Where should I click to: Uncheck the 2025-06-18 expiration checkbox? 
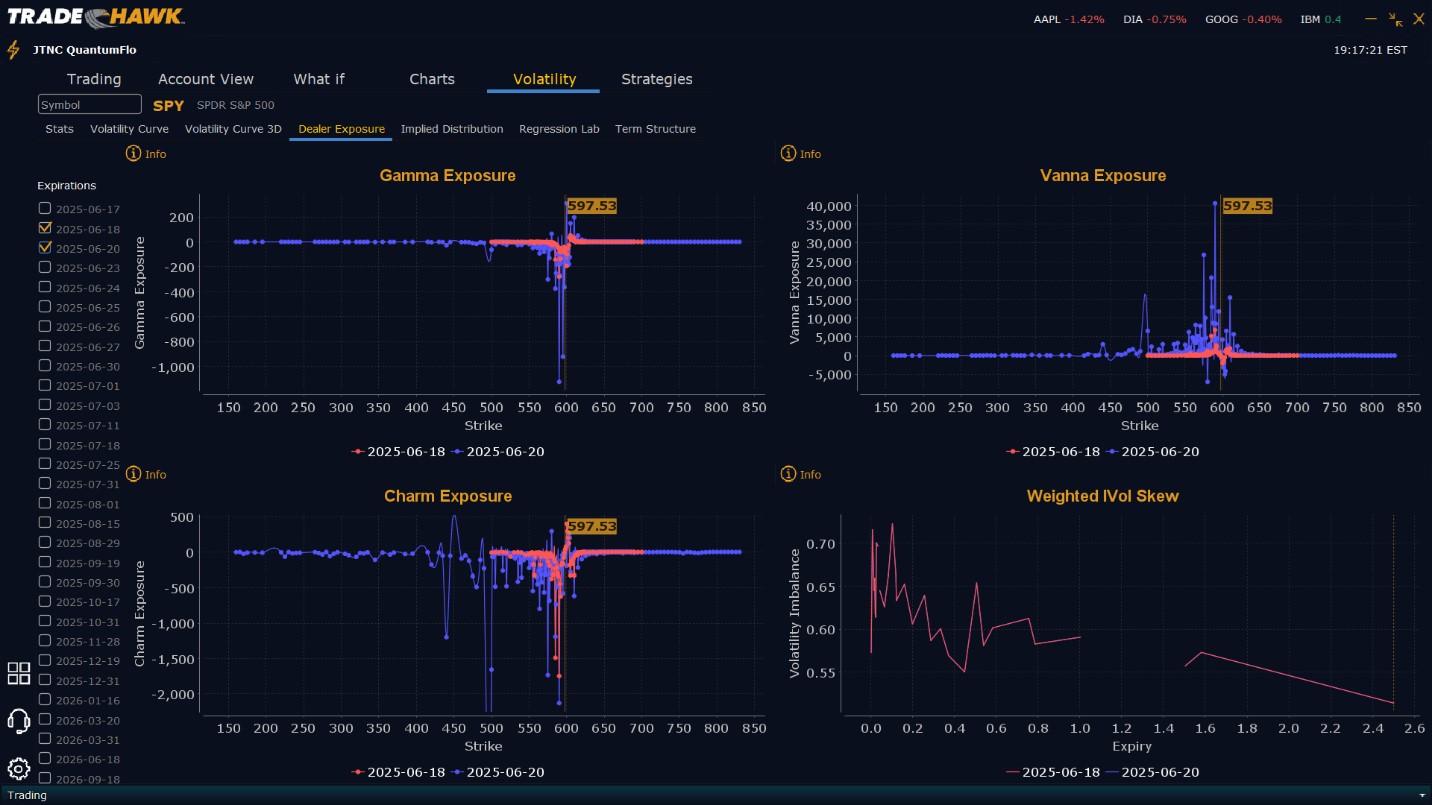tap(44, 228)
